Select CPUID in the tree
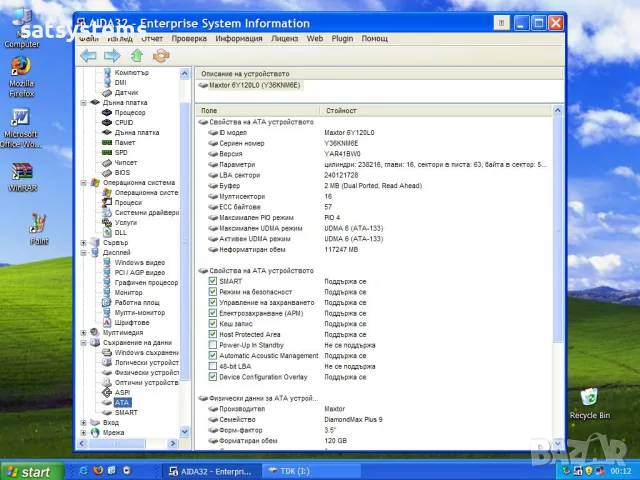 pos(124,122)
